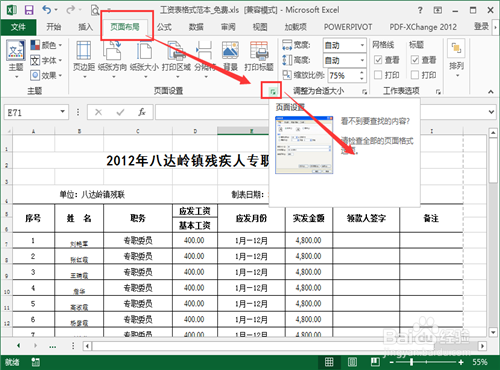
Task: Click the scale 75% input field
Action: click(343, 76)
